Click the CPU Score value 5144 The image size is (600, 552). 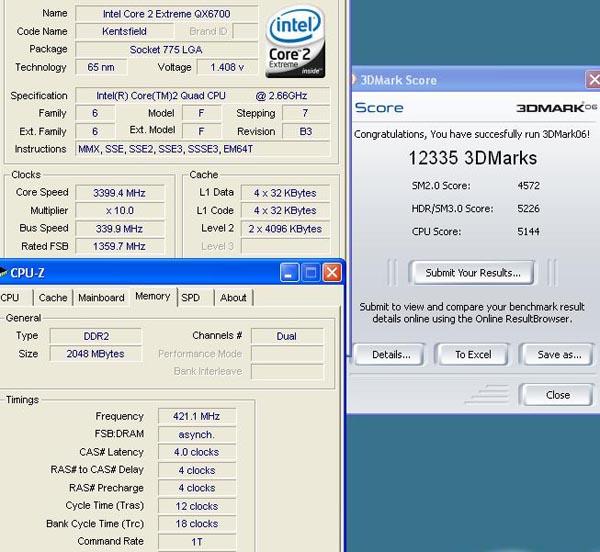click(x=528, y=231)
